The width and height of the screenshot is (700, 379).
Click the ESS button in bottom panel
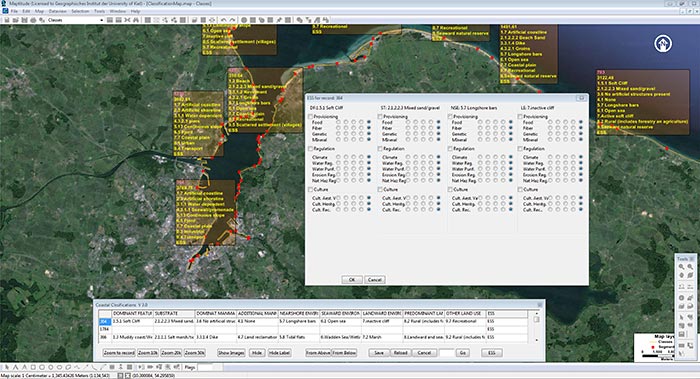492,353
